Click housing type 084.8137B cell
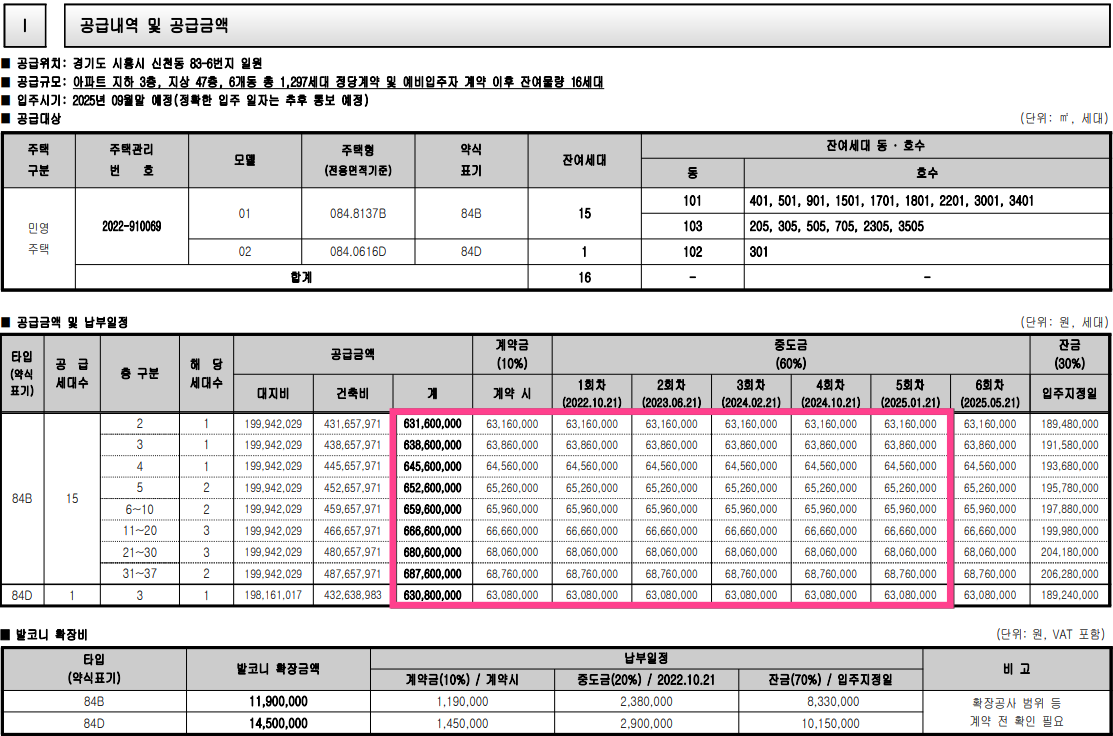 click(358, 214)
